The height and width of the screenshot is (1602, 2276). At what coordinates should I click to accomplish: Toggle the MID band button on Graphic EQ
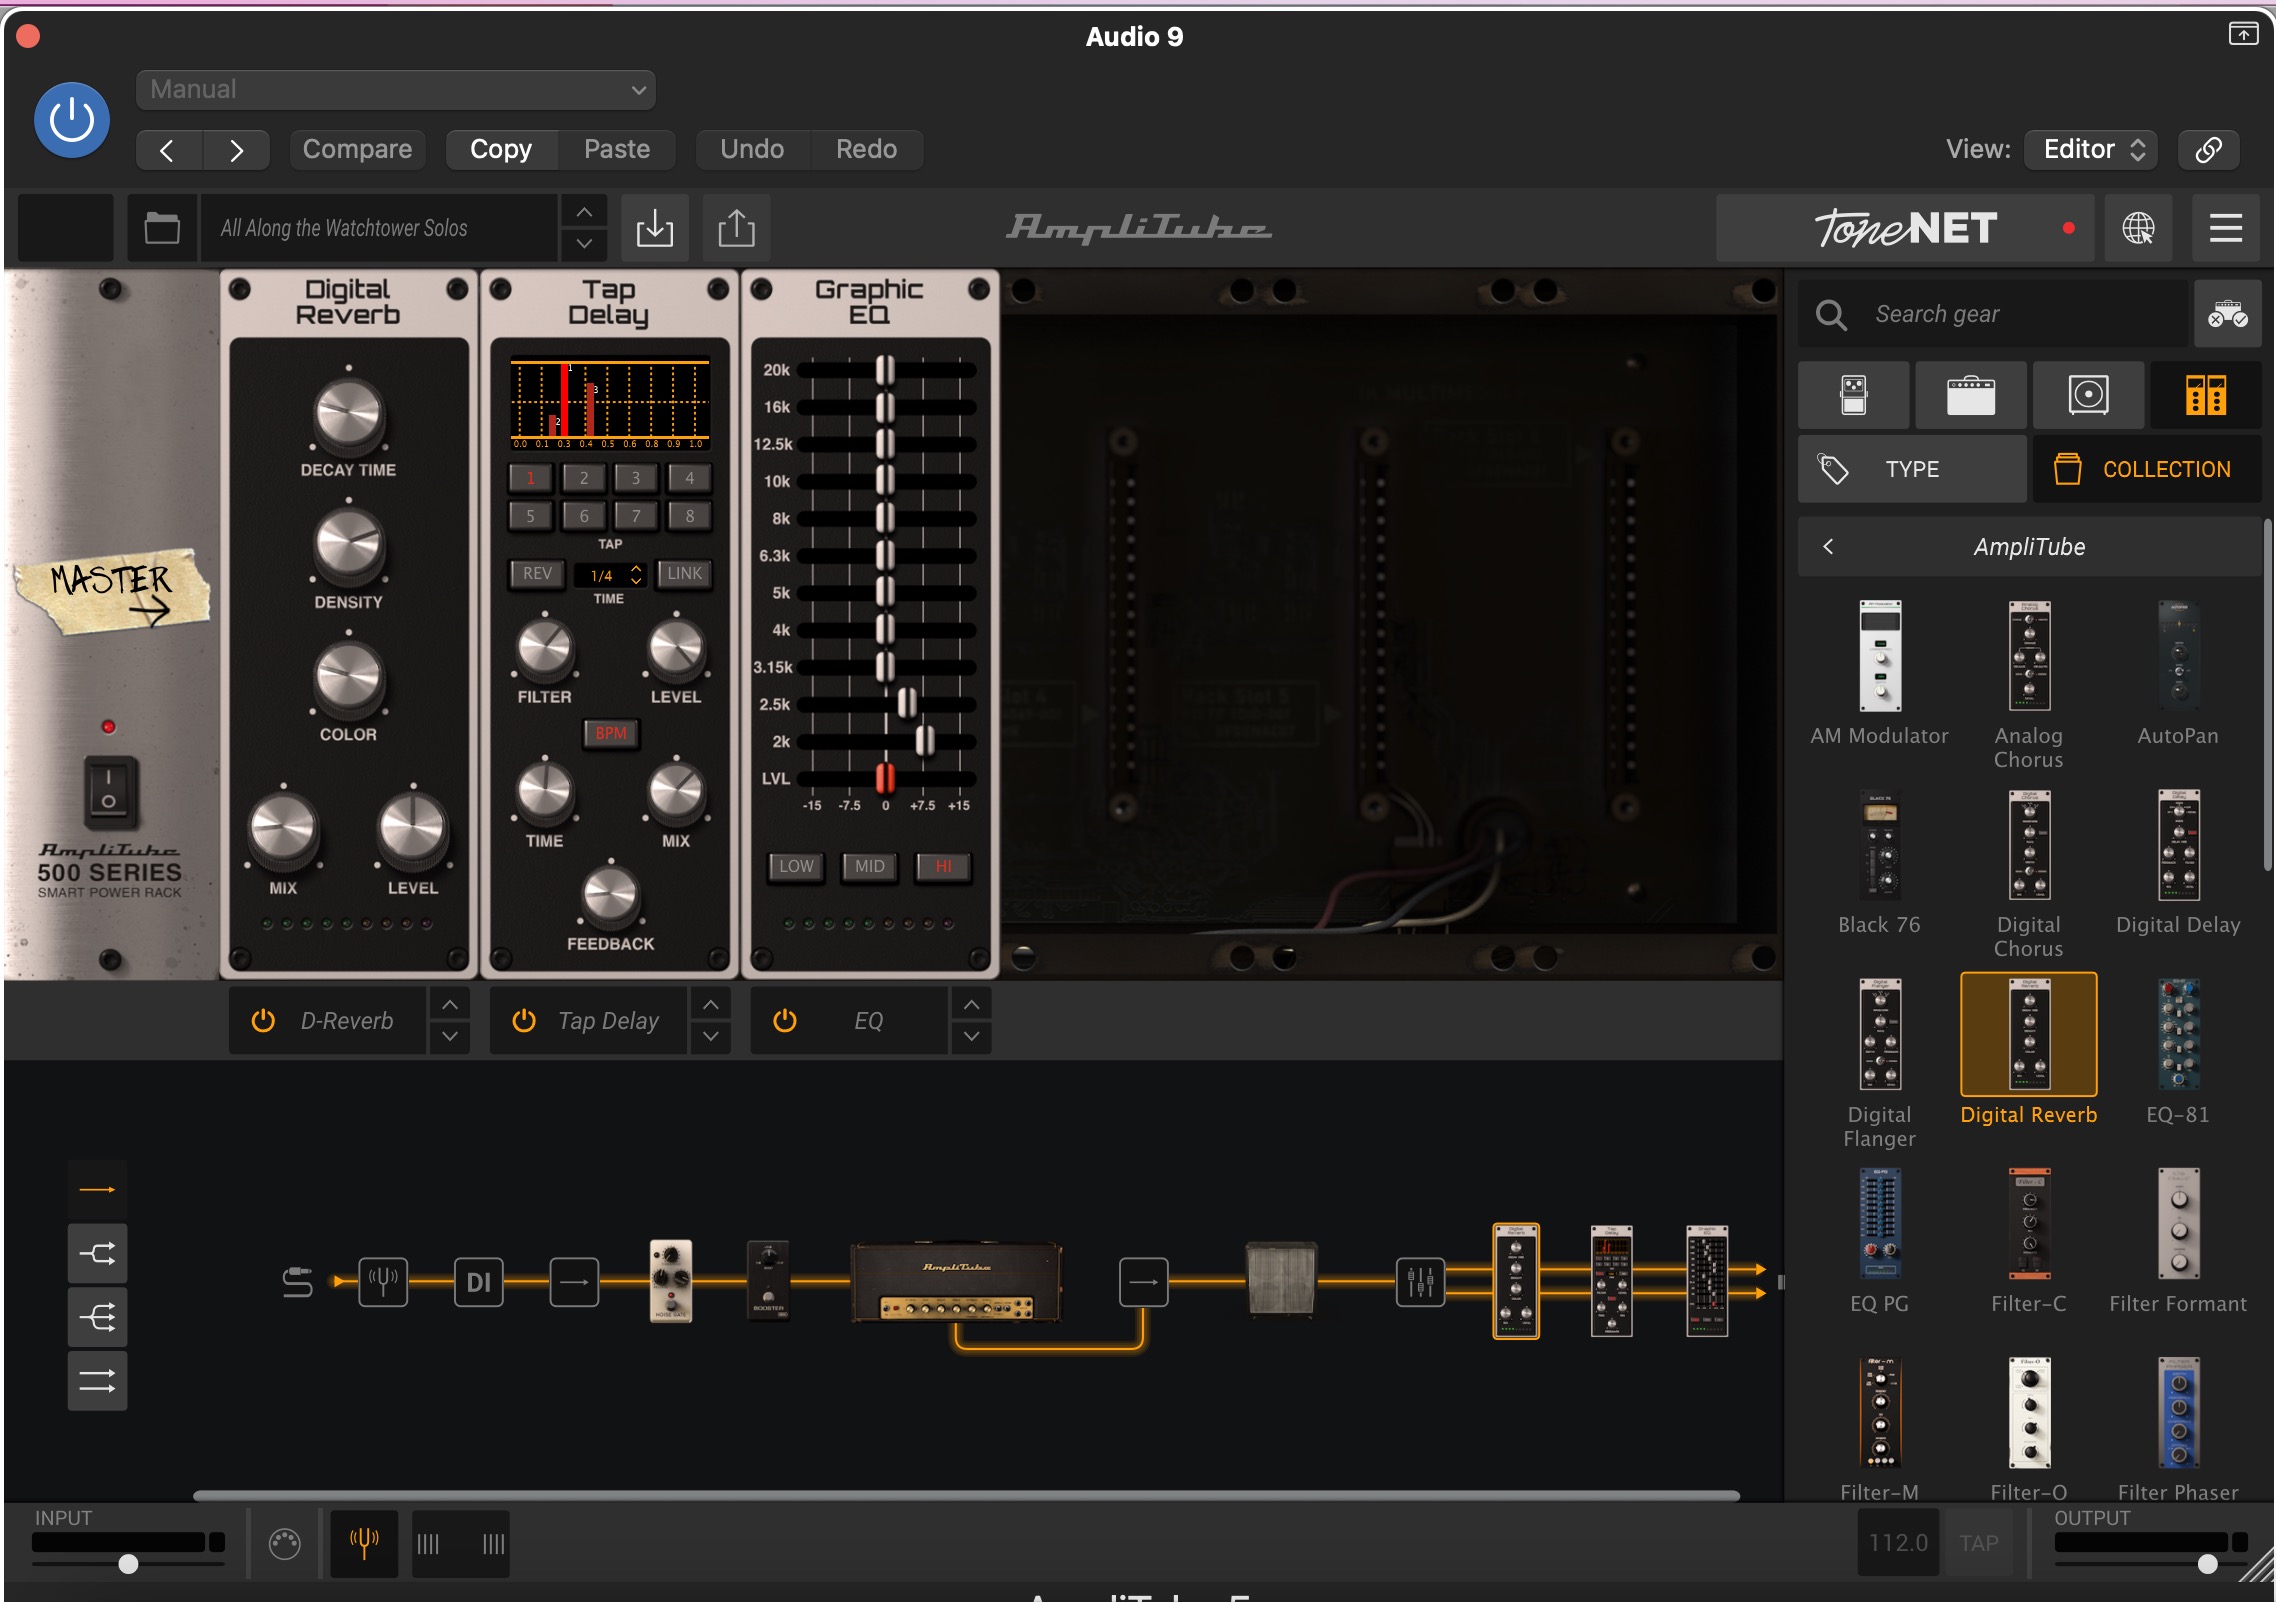click(x=870, y=866)
